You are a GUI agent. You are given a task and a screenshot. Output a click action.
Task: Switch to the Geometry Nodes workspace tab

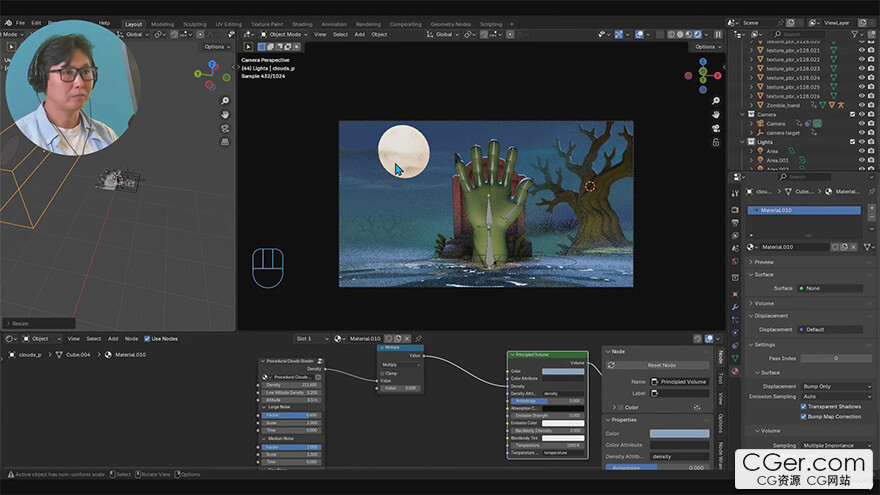[450, 23]
